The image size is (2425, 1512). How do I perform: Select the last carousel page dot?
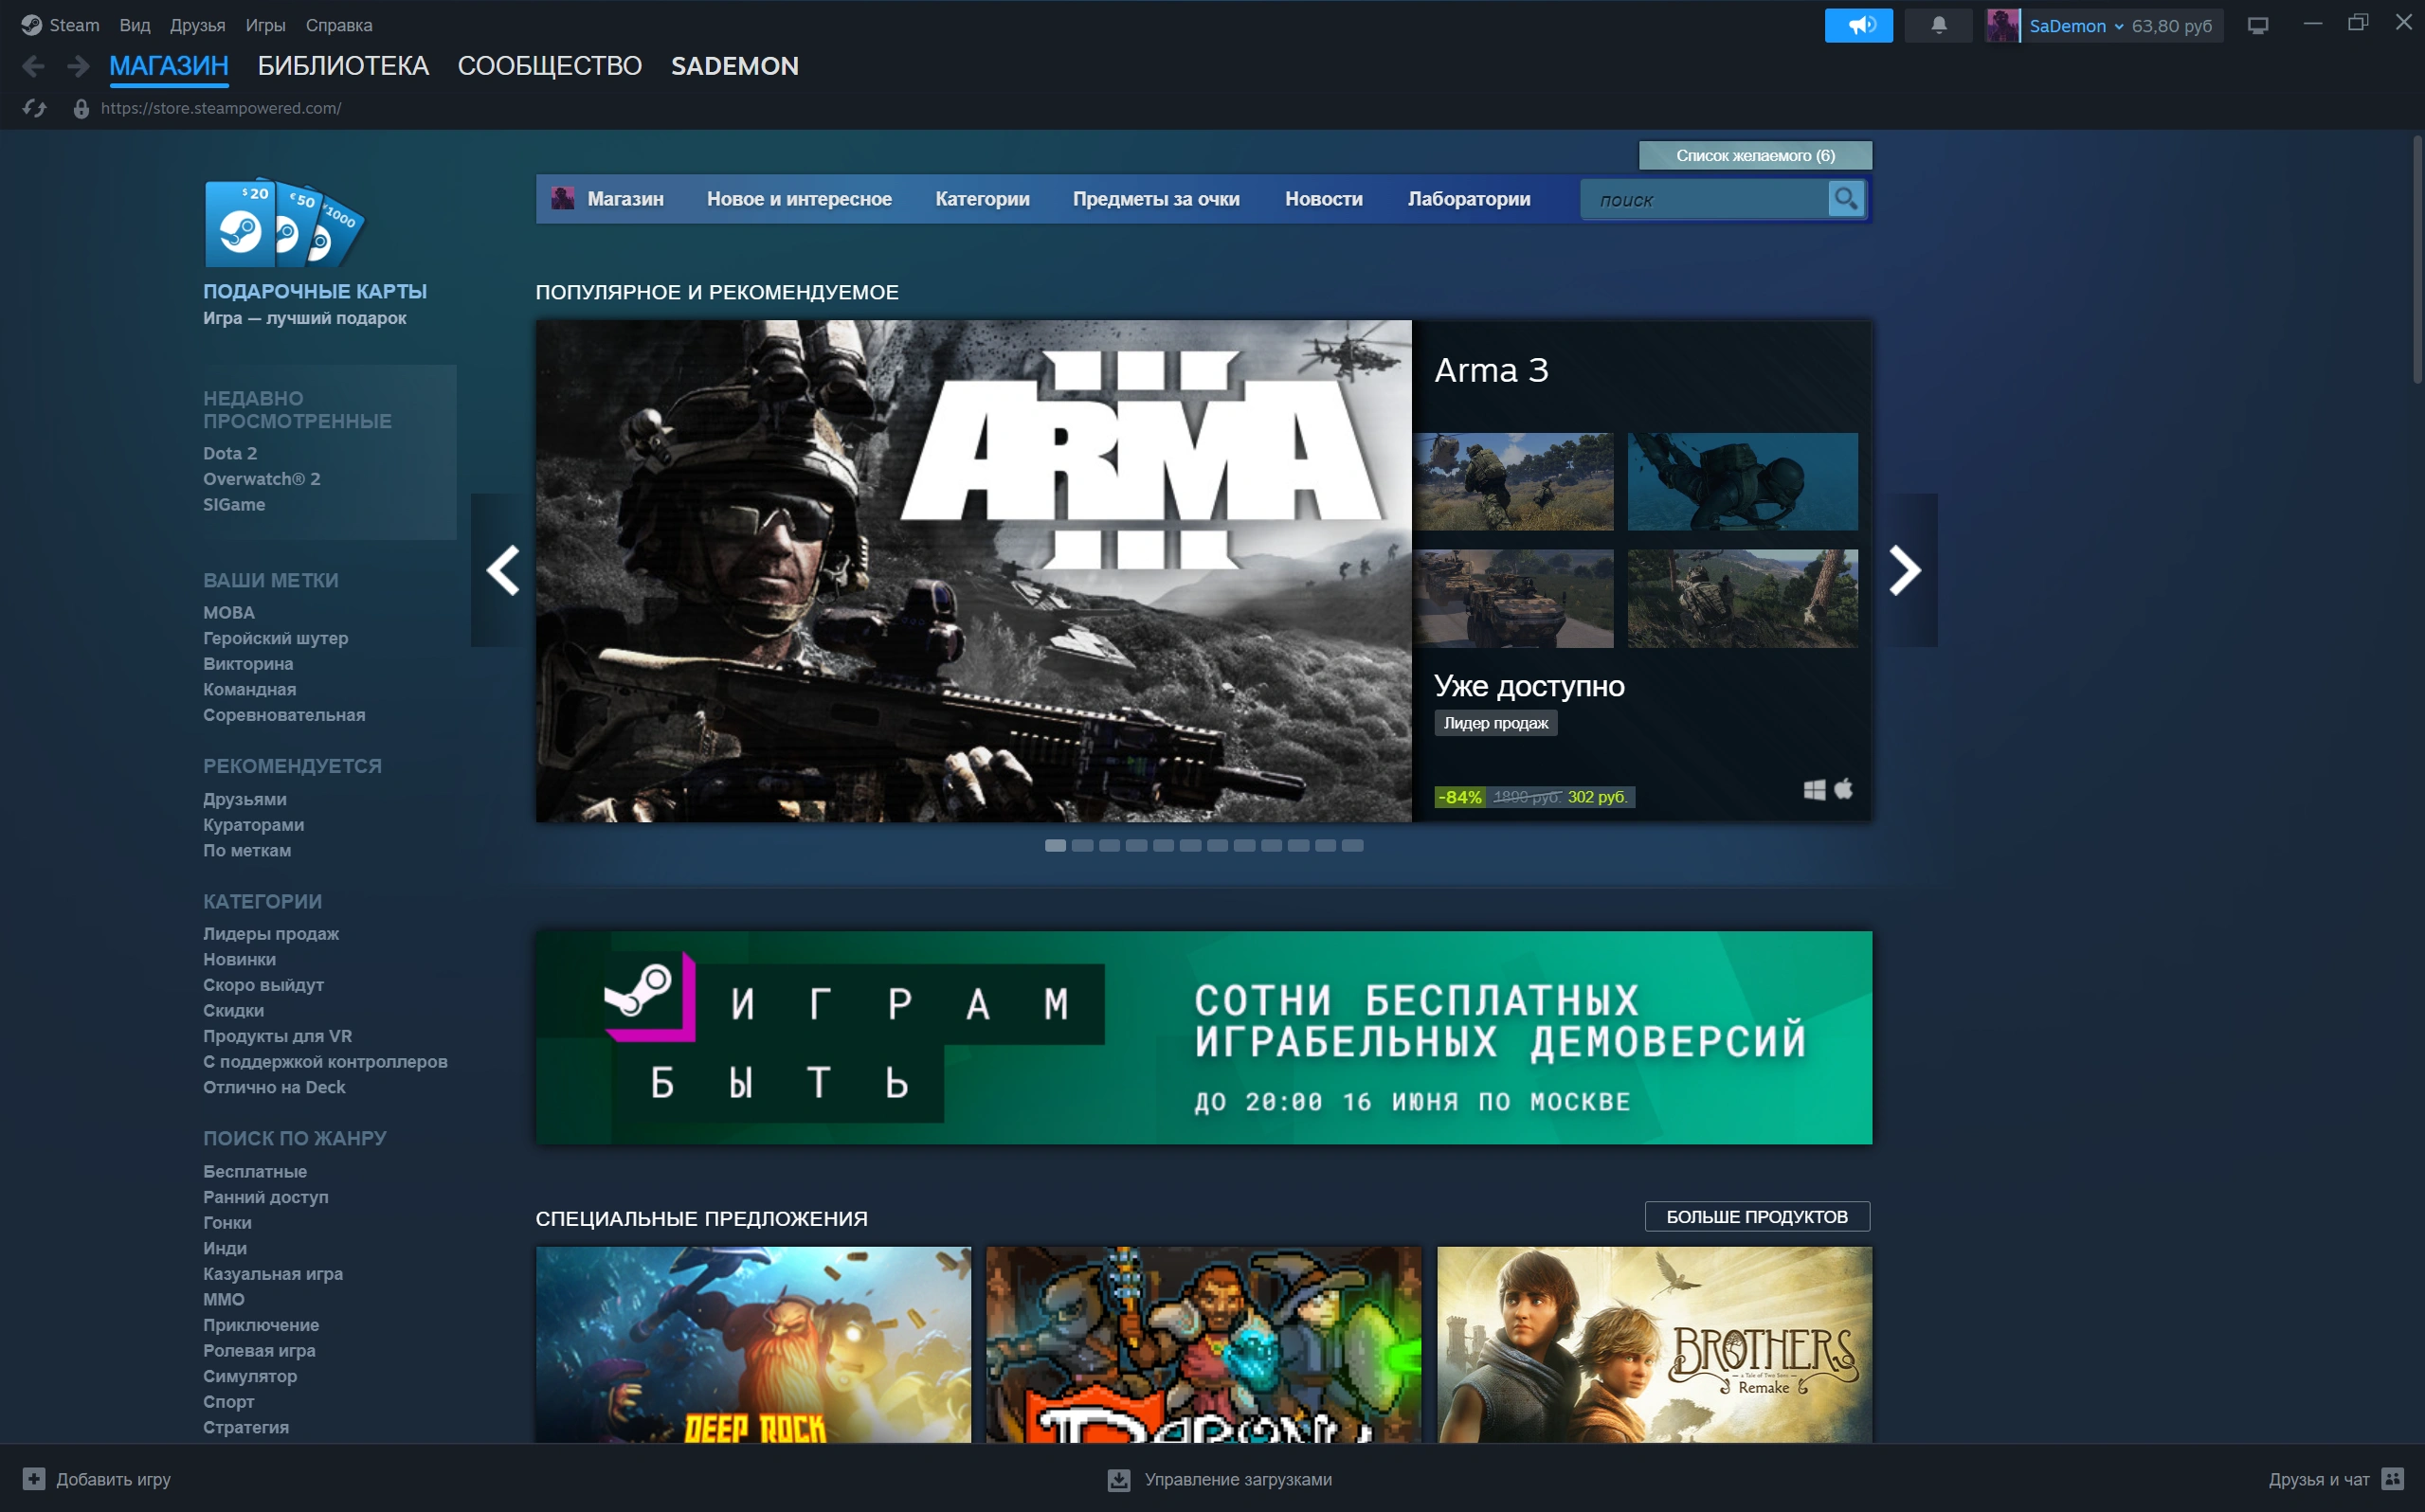pos(1352,846)
